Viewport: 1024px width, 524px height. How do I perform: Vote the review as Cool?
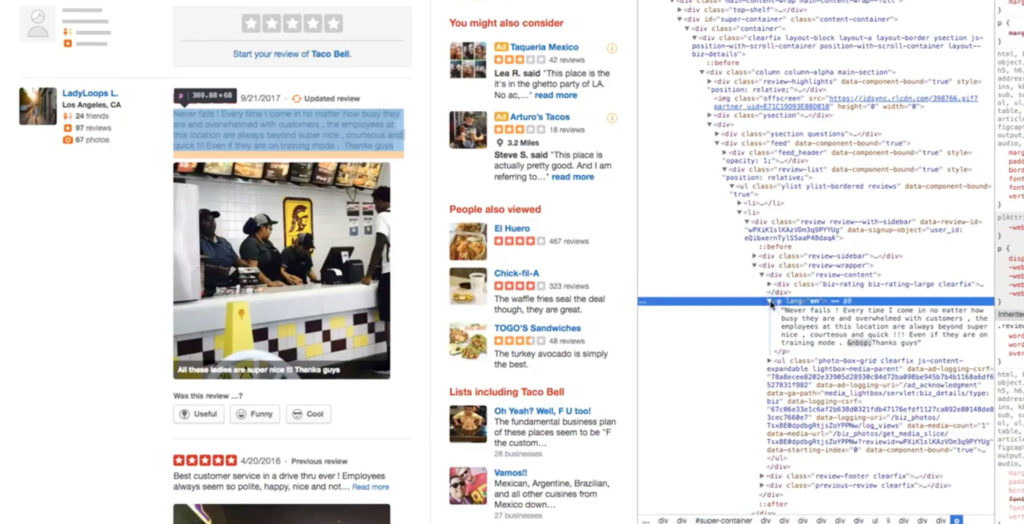308,414
